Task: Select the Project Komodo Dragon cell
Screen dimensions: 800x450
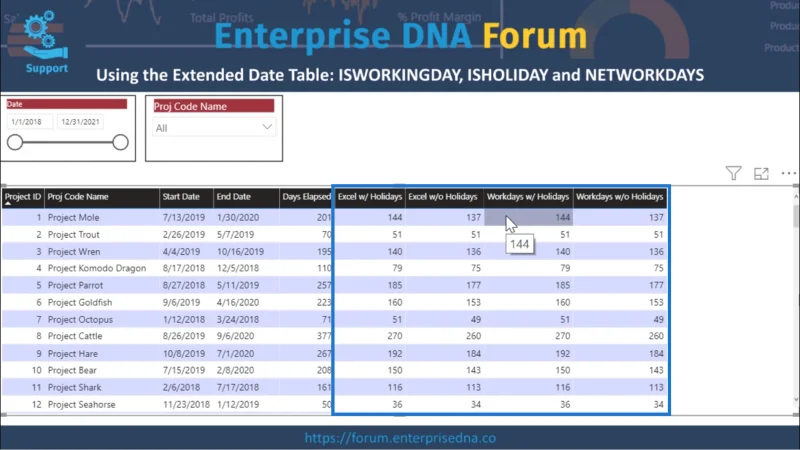Action: tap(97, 268)
